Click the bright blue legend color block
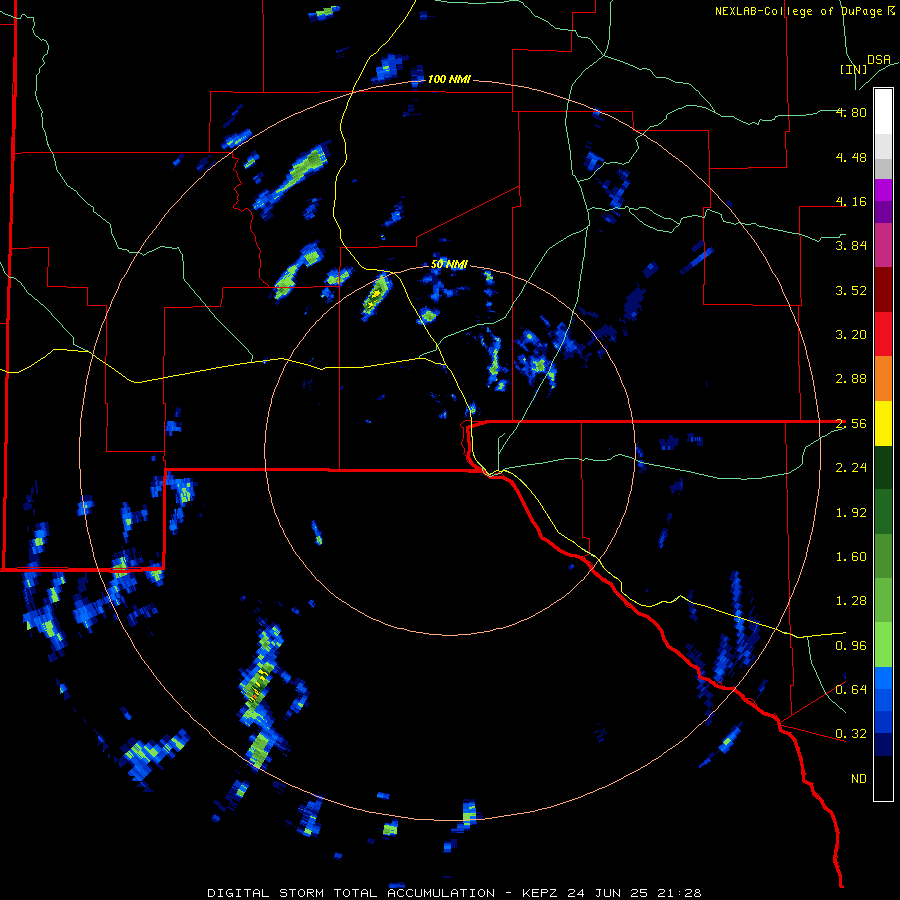 883,678
